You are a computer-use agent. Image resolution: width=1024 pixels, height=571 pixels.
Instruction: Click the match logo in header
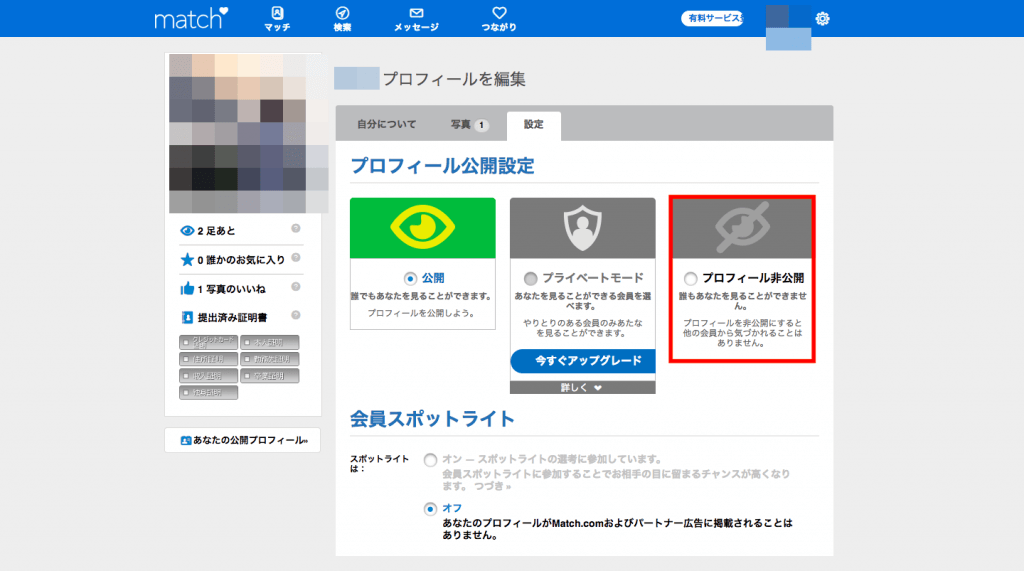(x=191, y=18)
